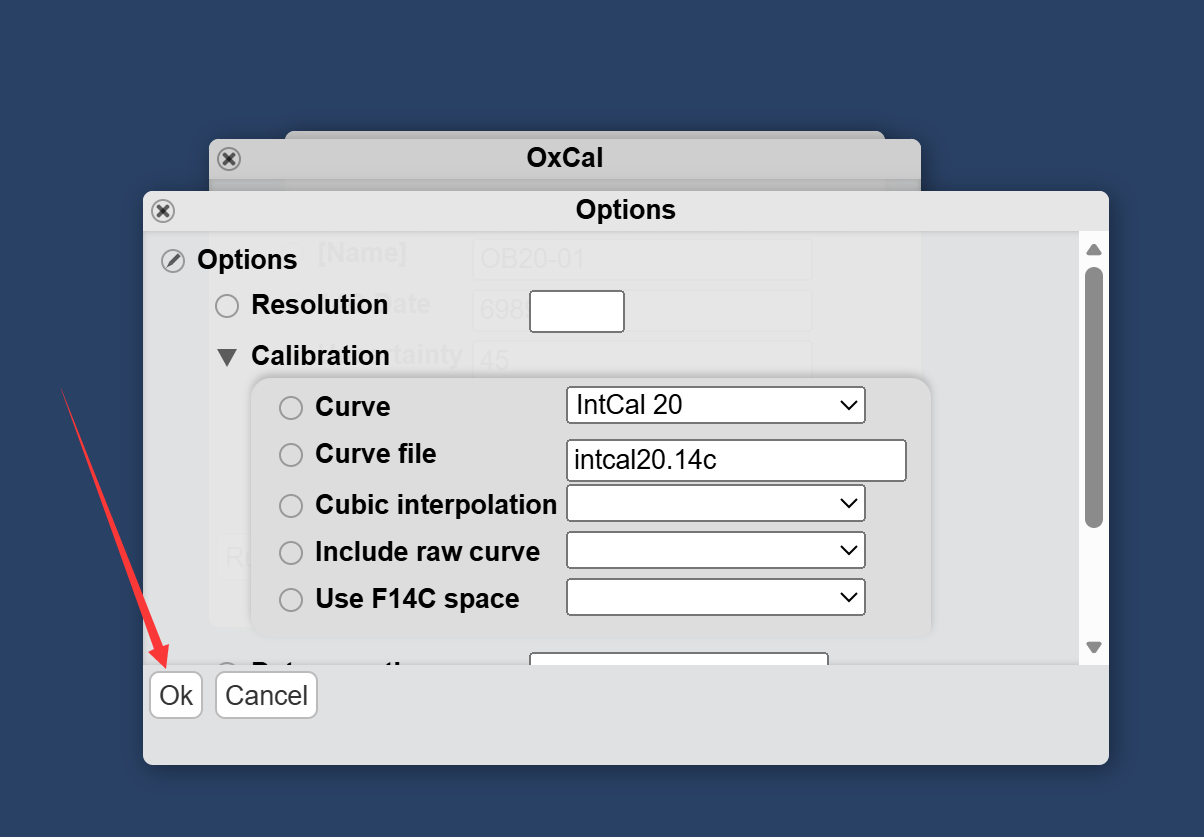Select the Include raw curve radio button
This screenshot has width=1204, height=837.
[x=291, y=553]
